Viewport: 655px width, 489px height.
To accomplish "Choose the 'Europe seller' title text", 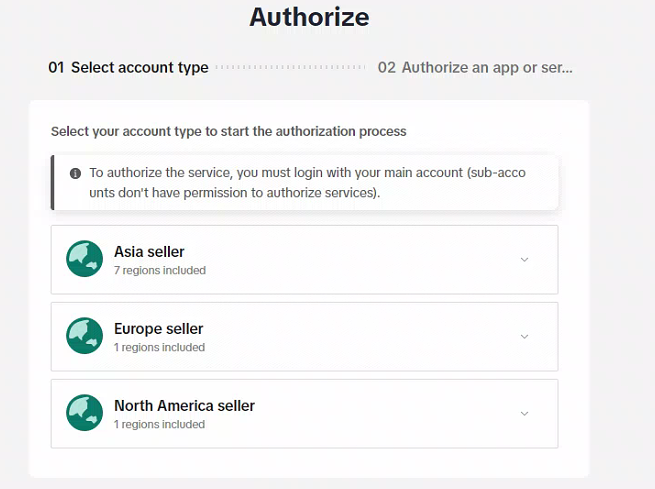I will (x=158, y=329).
